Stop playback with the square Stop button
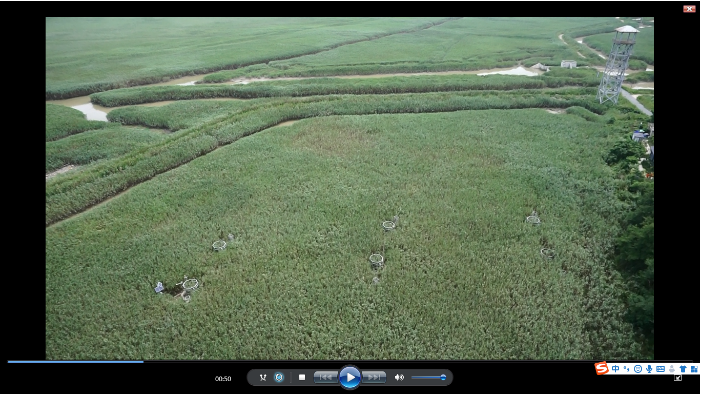This screenshot has height=394, width=701. tap(302, 377)
